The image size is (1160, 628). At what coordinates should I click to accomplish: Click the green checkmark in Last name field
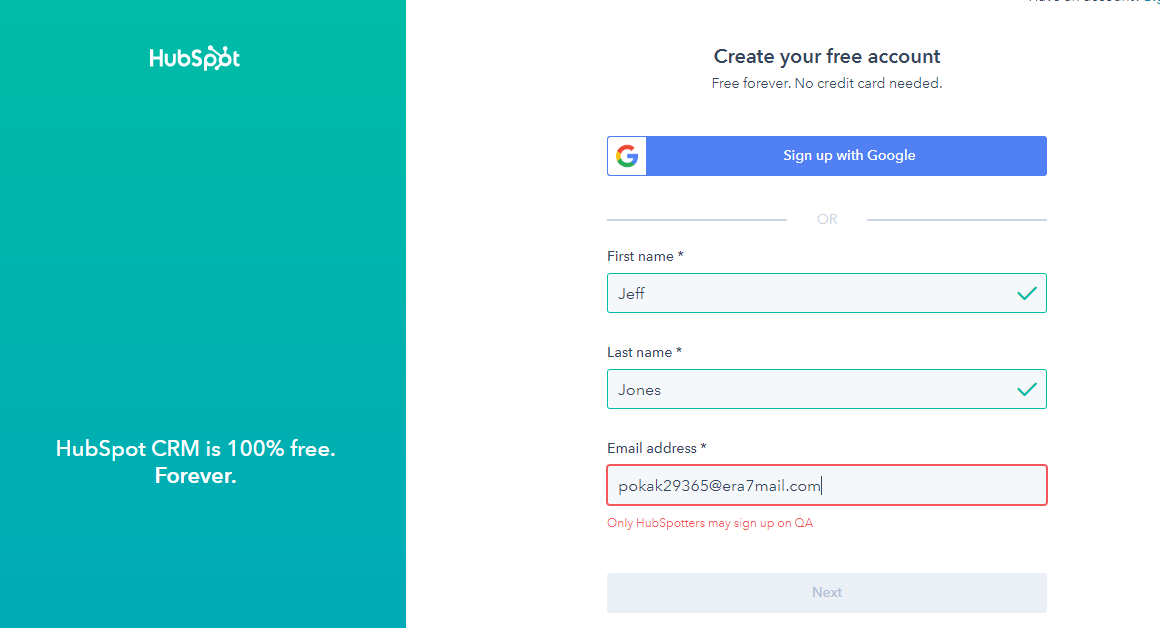(1026, 389)
